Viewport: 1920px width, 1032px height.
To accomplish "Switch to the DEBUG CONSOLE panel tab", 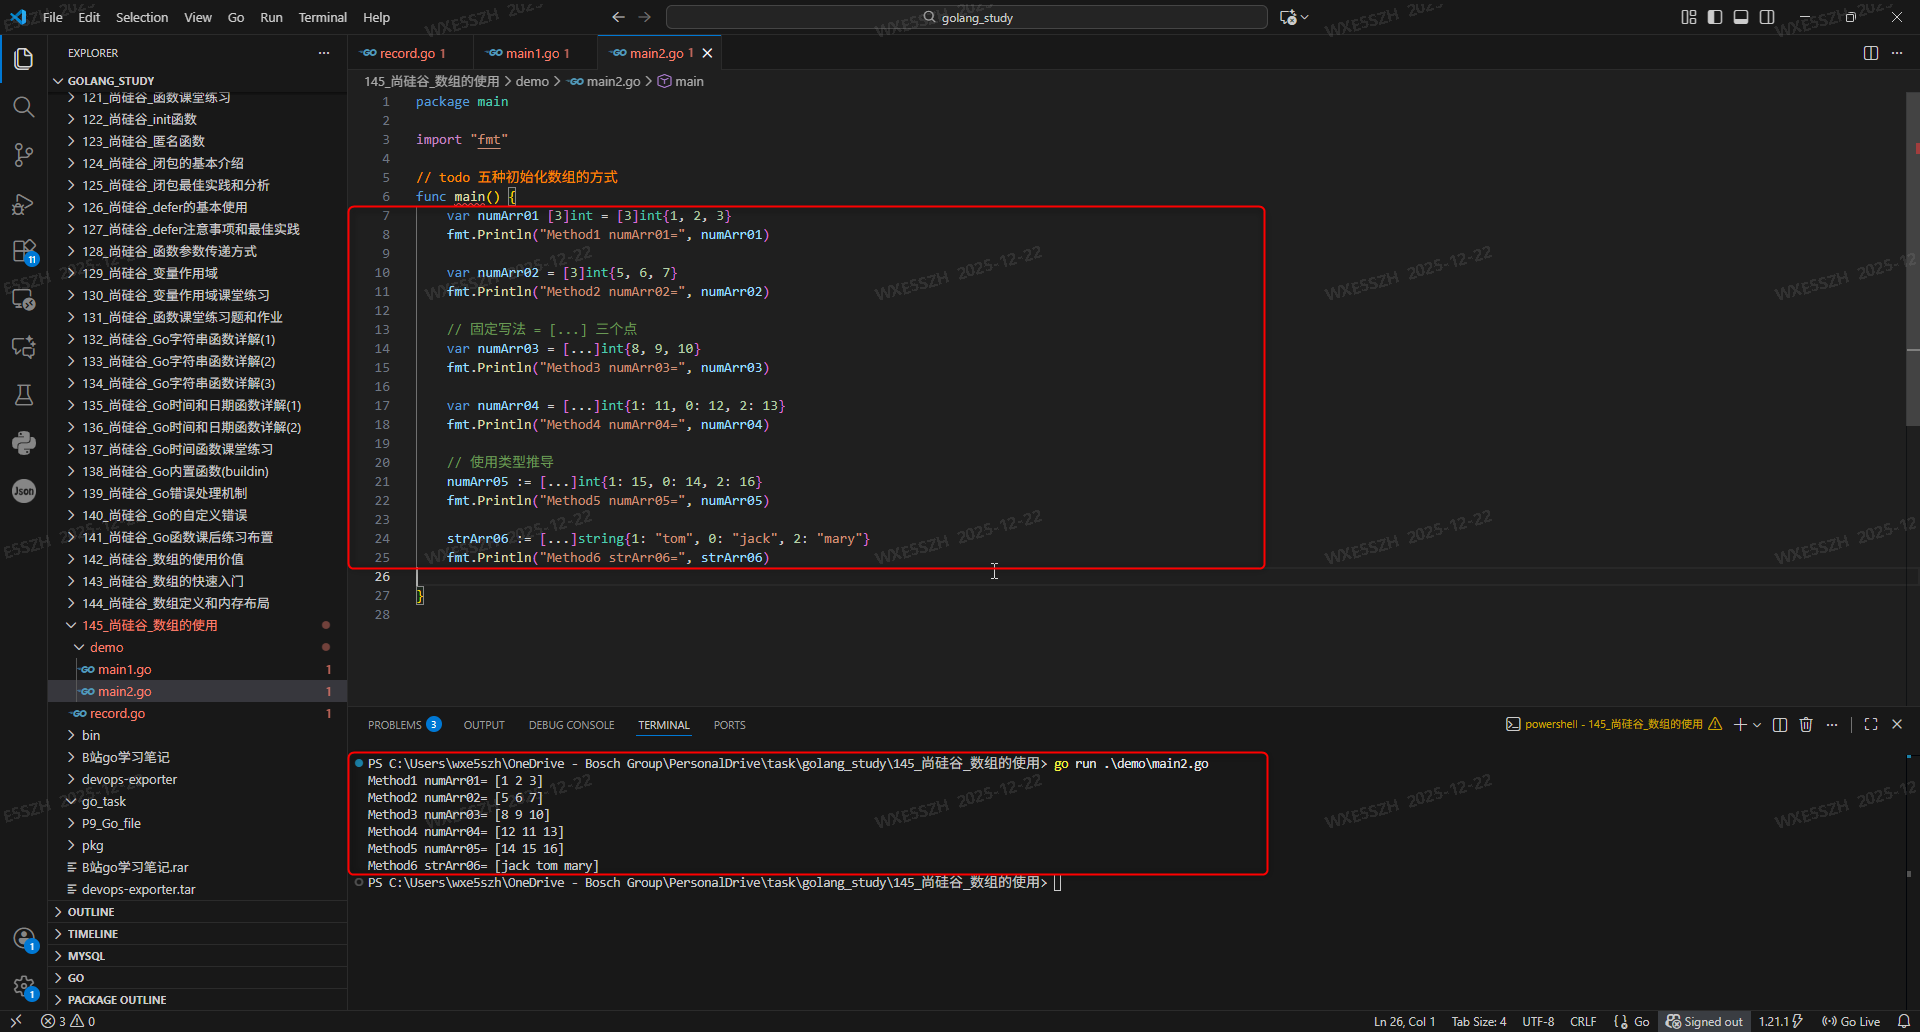I will click(571, 725).
